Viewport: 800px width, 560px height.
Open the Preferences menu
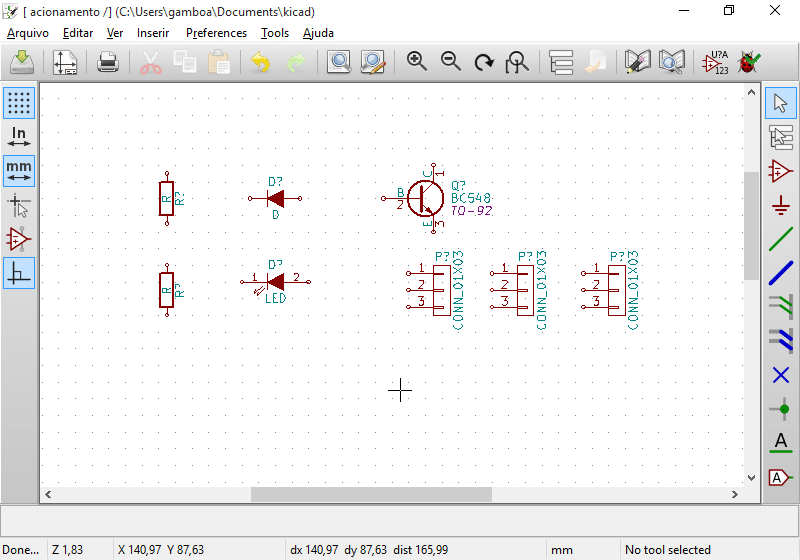[216, 33]
